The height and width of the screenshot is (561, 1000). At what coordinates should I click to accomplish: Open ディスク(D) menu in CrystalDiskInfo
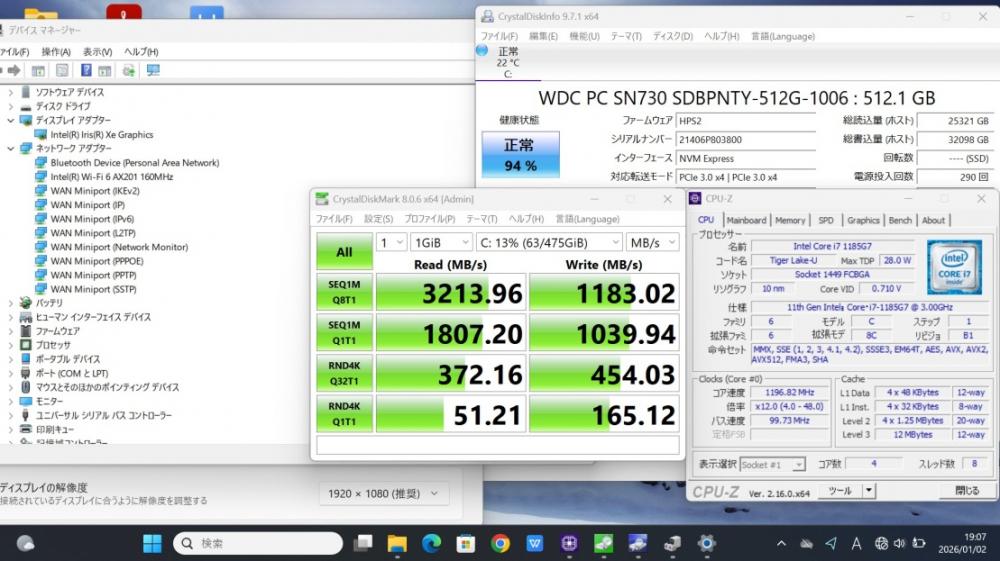click(673, 36)
